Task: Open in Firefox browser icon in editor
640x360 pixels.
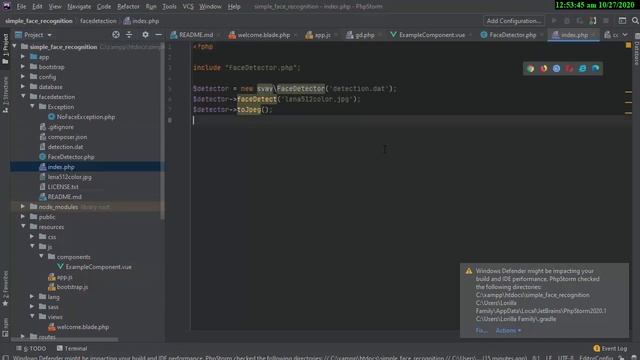Action: tap(543, 69)
